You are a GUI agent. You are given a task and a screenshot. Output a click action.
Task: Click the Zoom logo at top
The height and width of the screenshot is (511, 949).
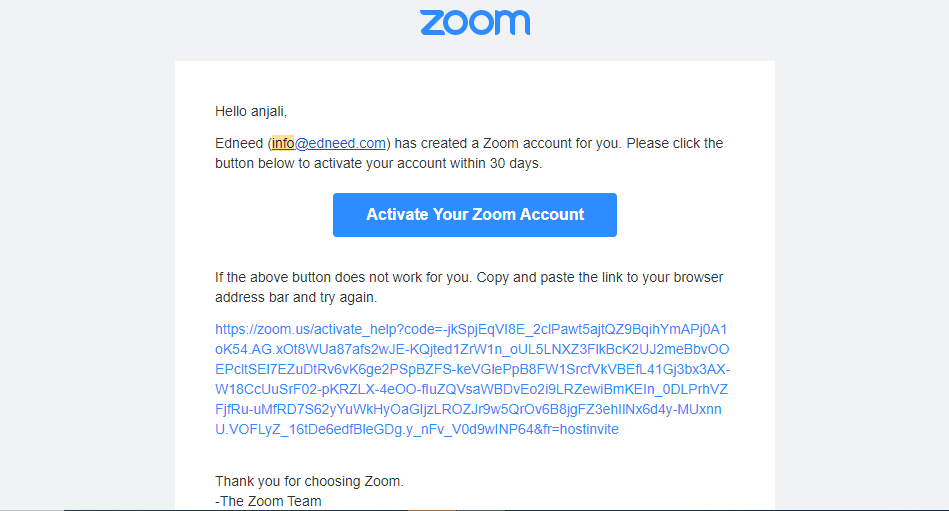point(475,23)
